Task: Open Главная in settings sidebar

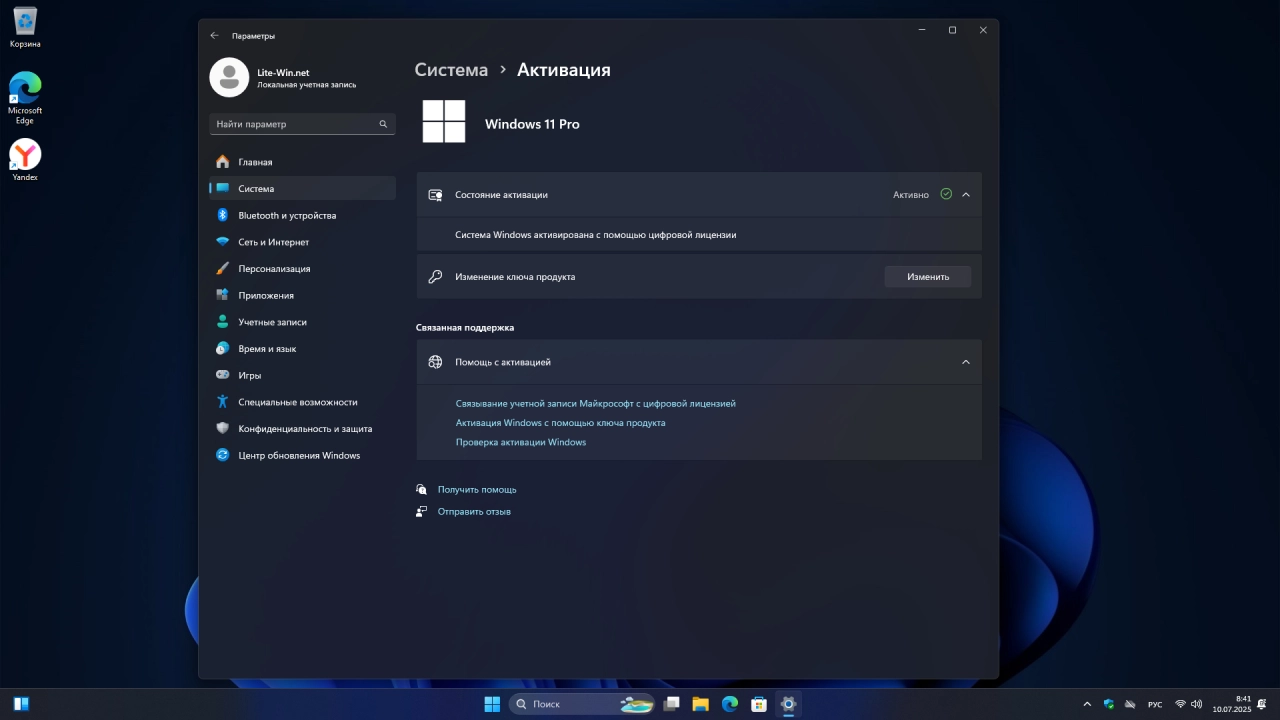Action: click(302, 162)
